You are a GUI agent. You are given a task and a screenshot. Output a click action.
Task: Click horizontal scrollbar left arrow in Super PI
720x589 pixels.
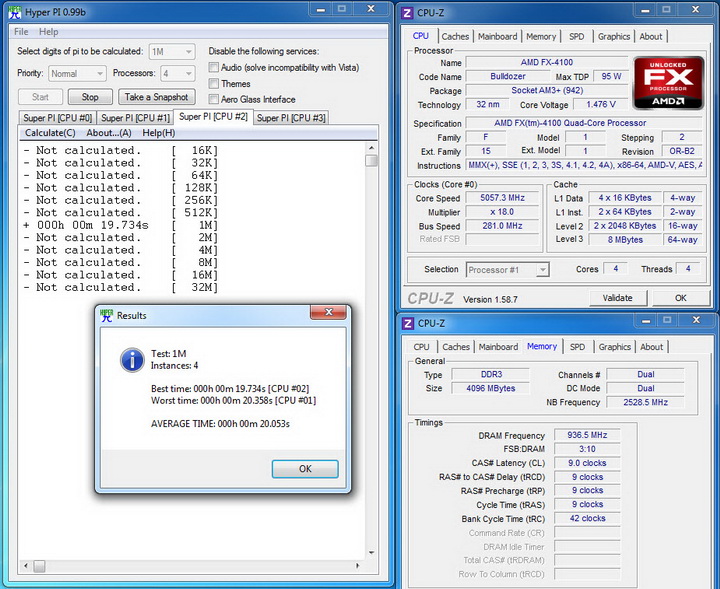[x=26, y=566]
